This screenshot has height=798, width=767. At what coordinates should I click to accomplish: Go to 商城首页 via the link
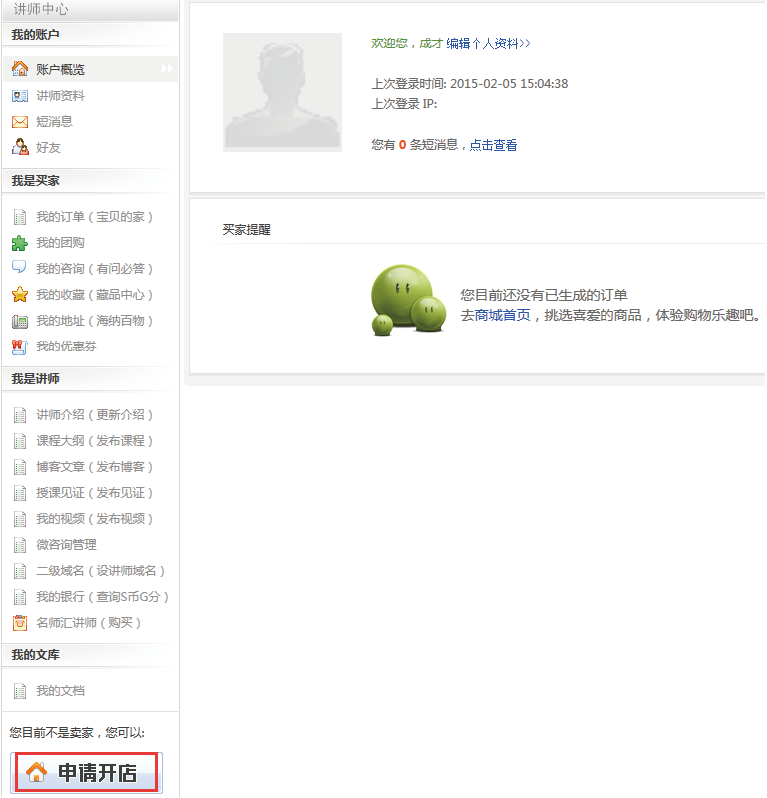[502, 315]
